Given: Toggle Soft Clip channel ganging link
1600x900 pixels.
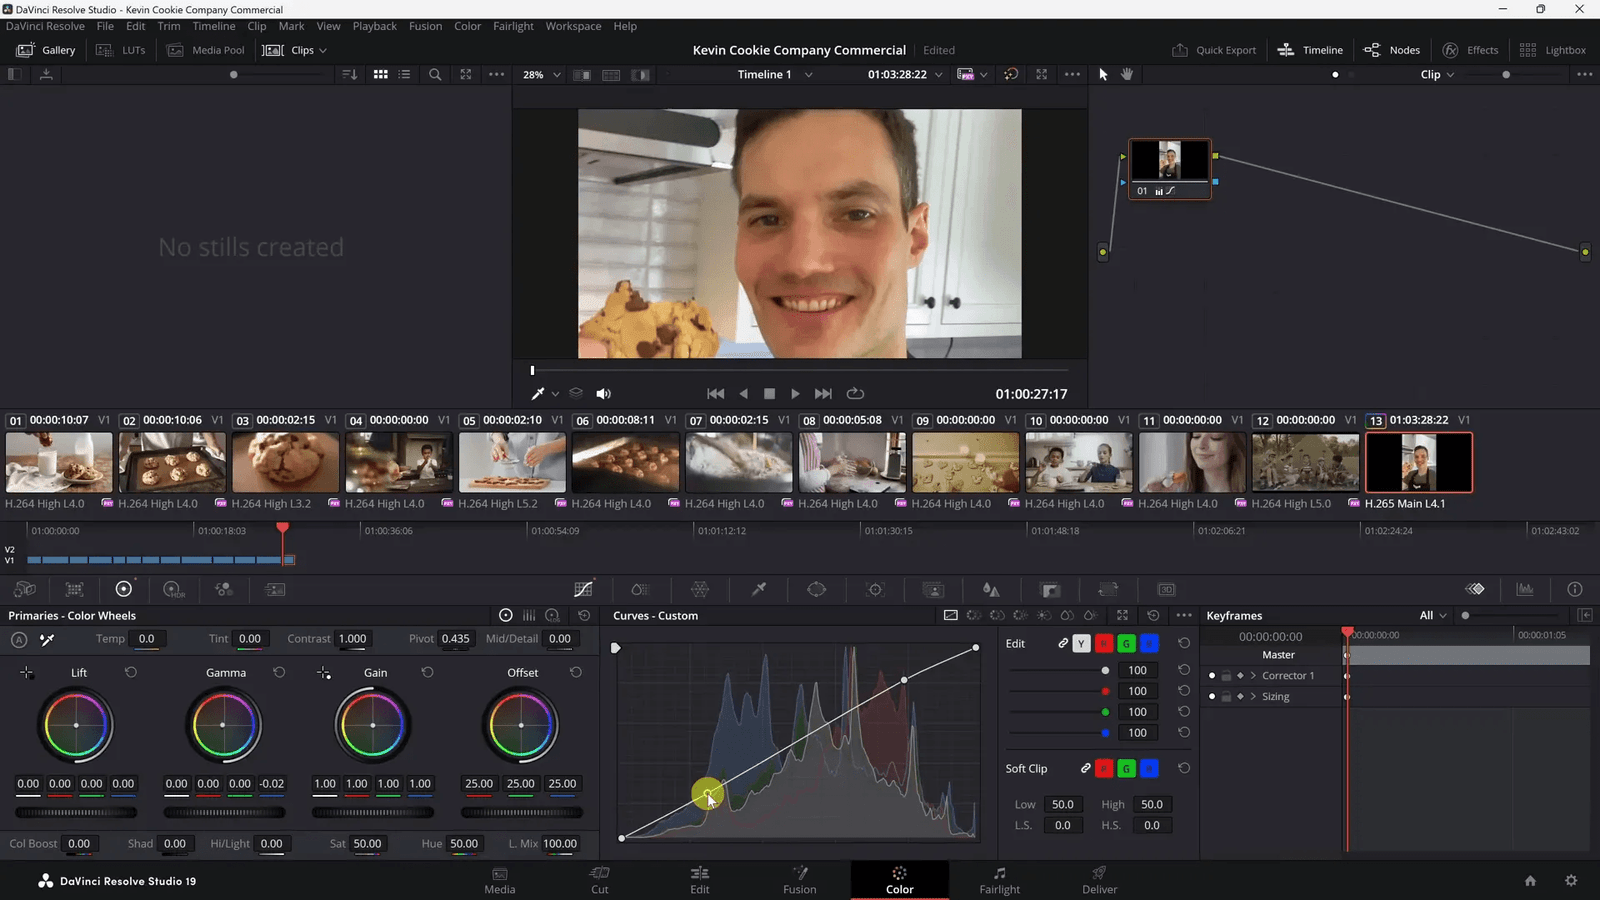Looking at the screenshot, I should [1085, 769].
